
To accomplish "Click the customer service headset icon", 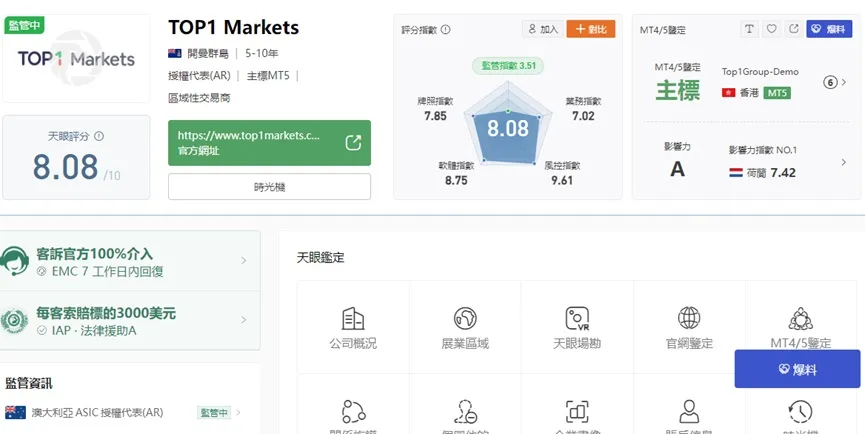I will tap(15, 261).
